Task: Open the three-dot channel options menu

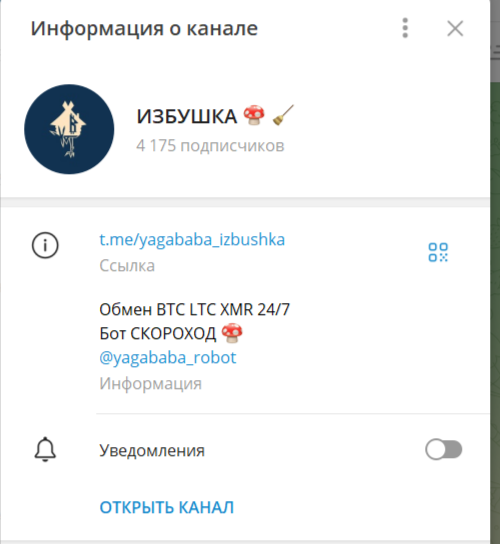Action: [405, 28]
